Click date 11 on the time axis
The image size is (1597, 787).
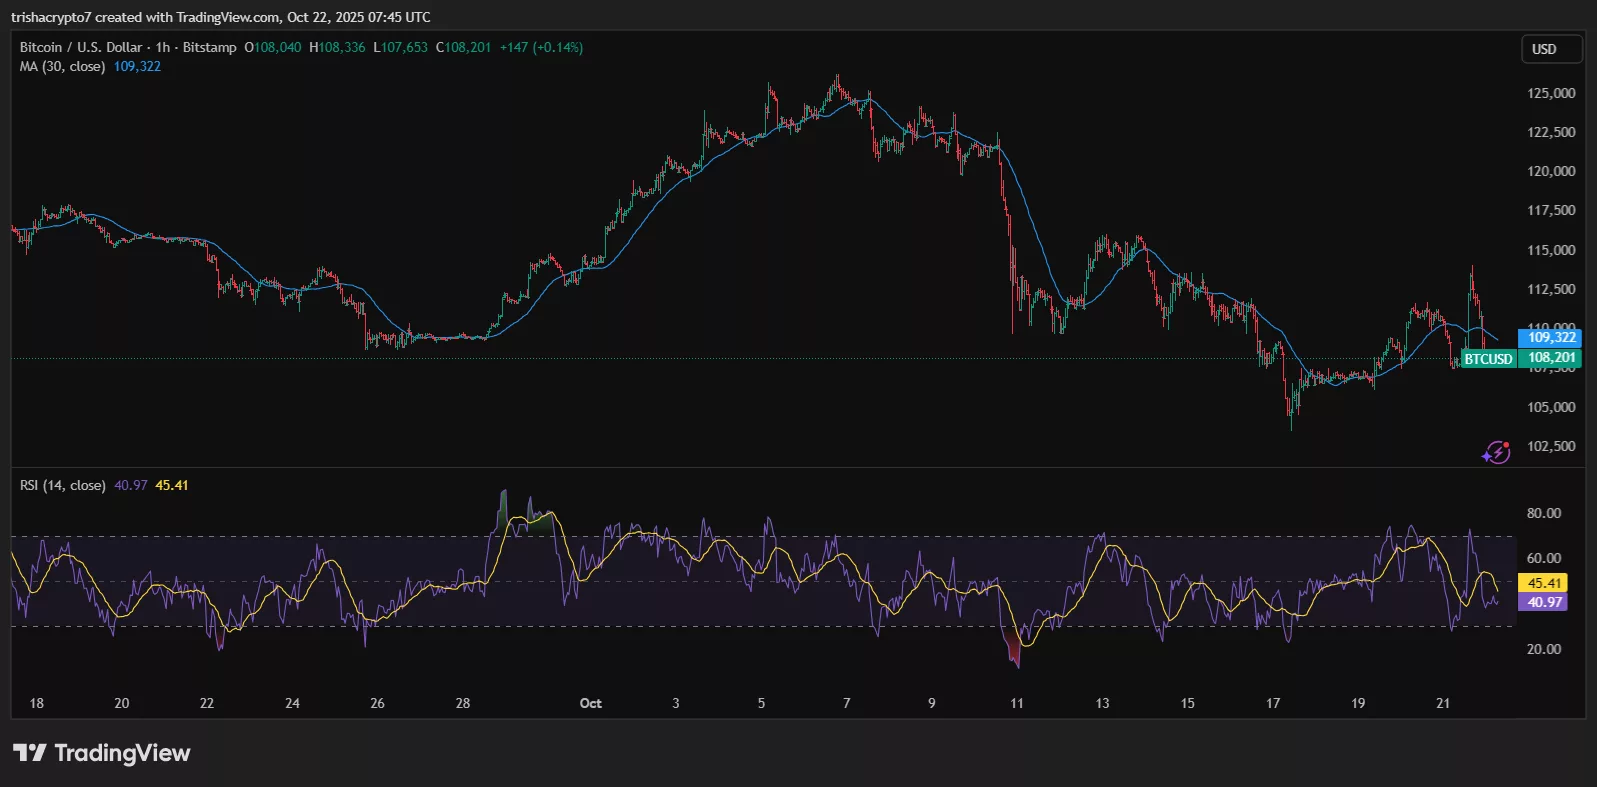pyautogui.click(x=1016, y=703)
